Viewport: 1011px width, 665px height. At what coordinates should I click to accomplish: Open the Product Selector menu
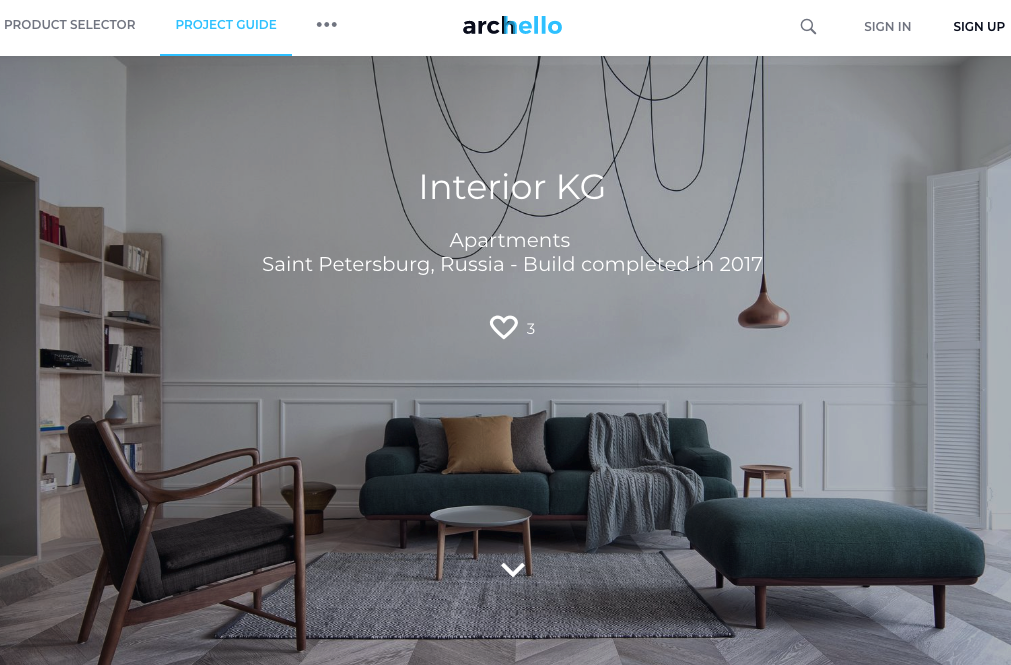click(70, 25)
